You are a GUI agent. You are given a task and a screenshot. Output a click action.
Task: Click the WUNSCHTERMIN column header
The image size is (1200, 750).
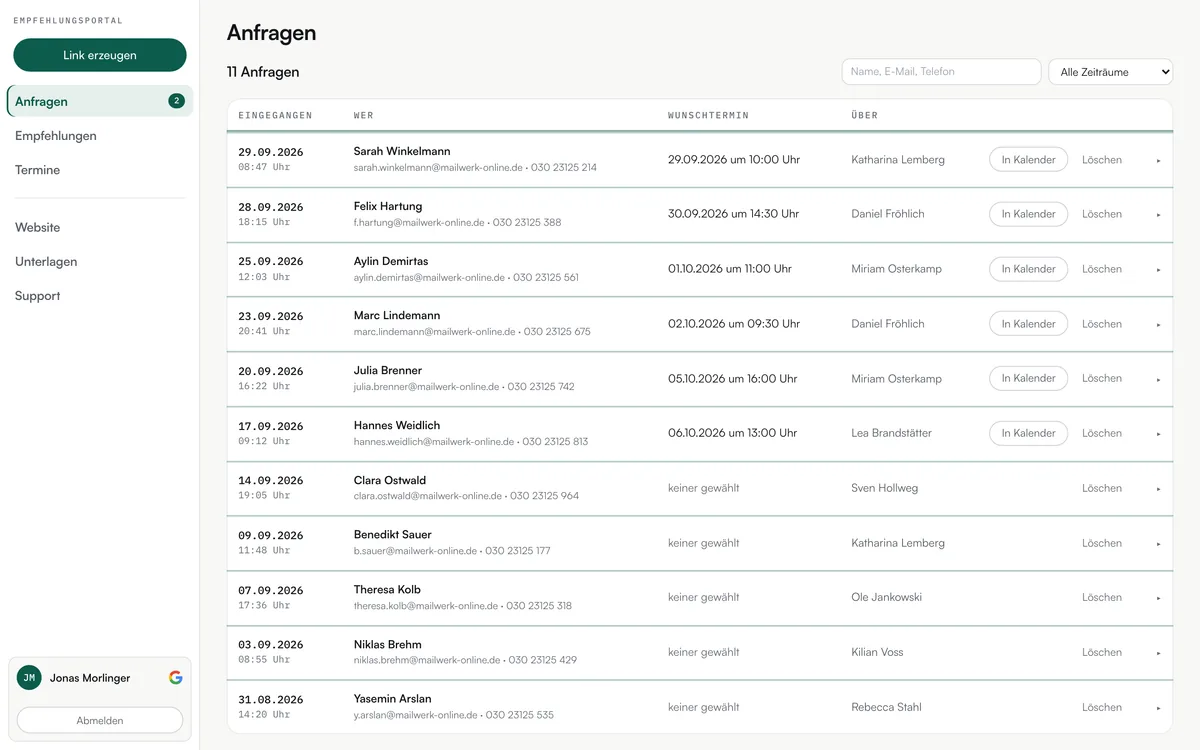708,116
